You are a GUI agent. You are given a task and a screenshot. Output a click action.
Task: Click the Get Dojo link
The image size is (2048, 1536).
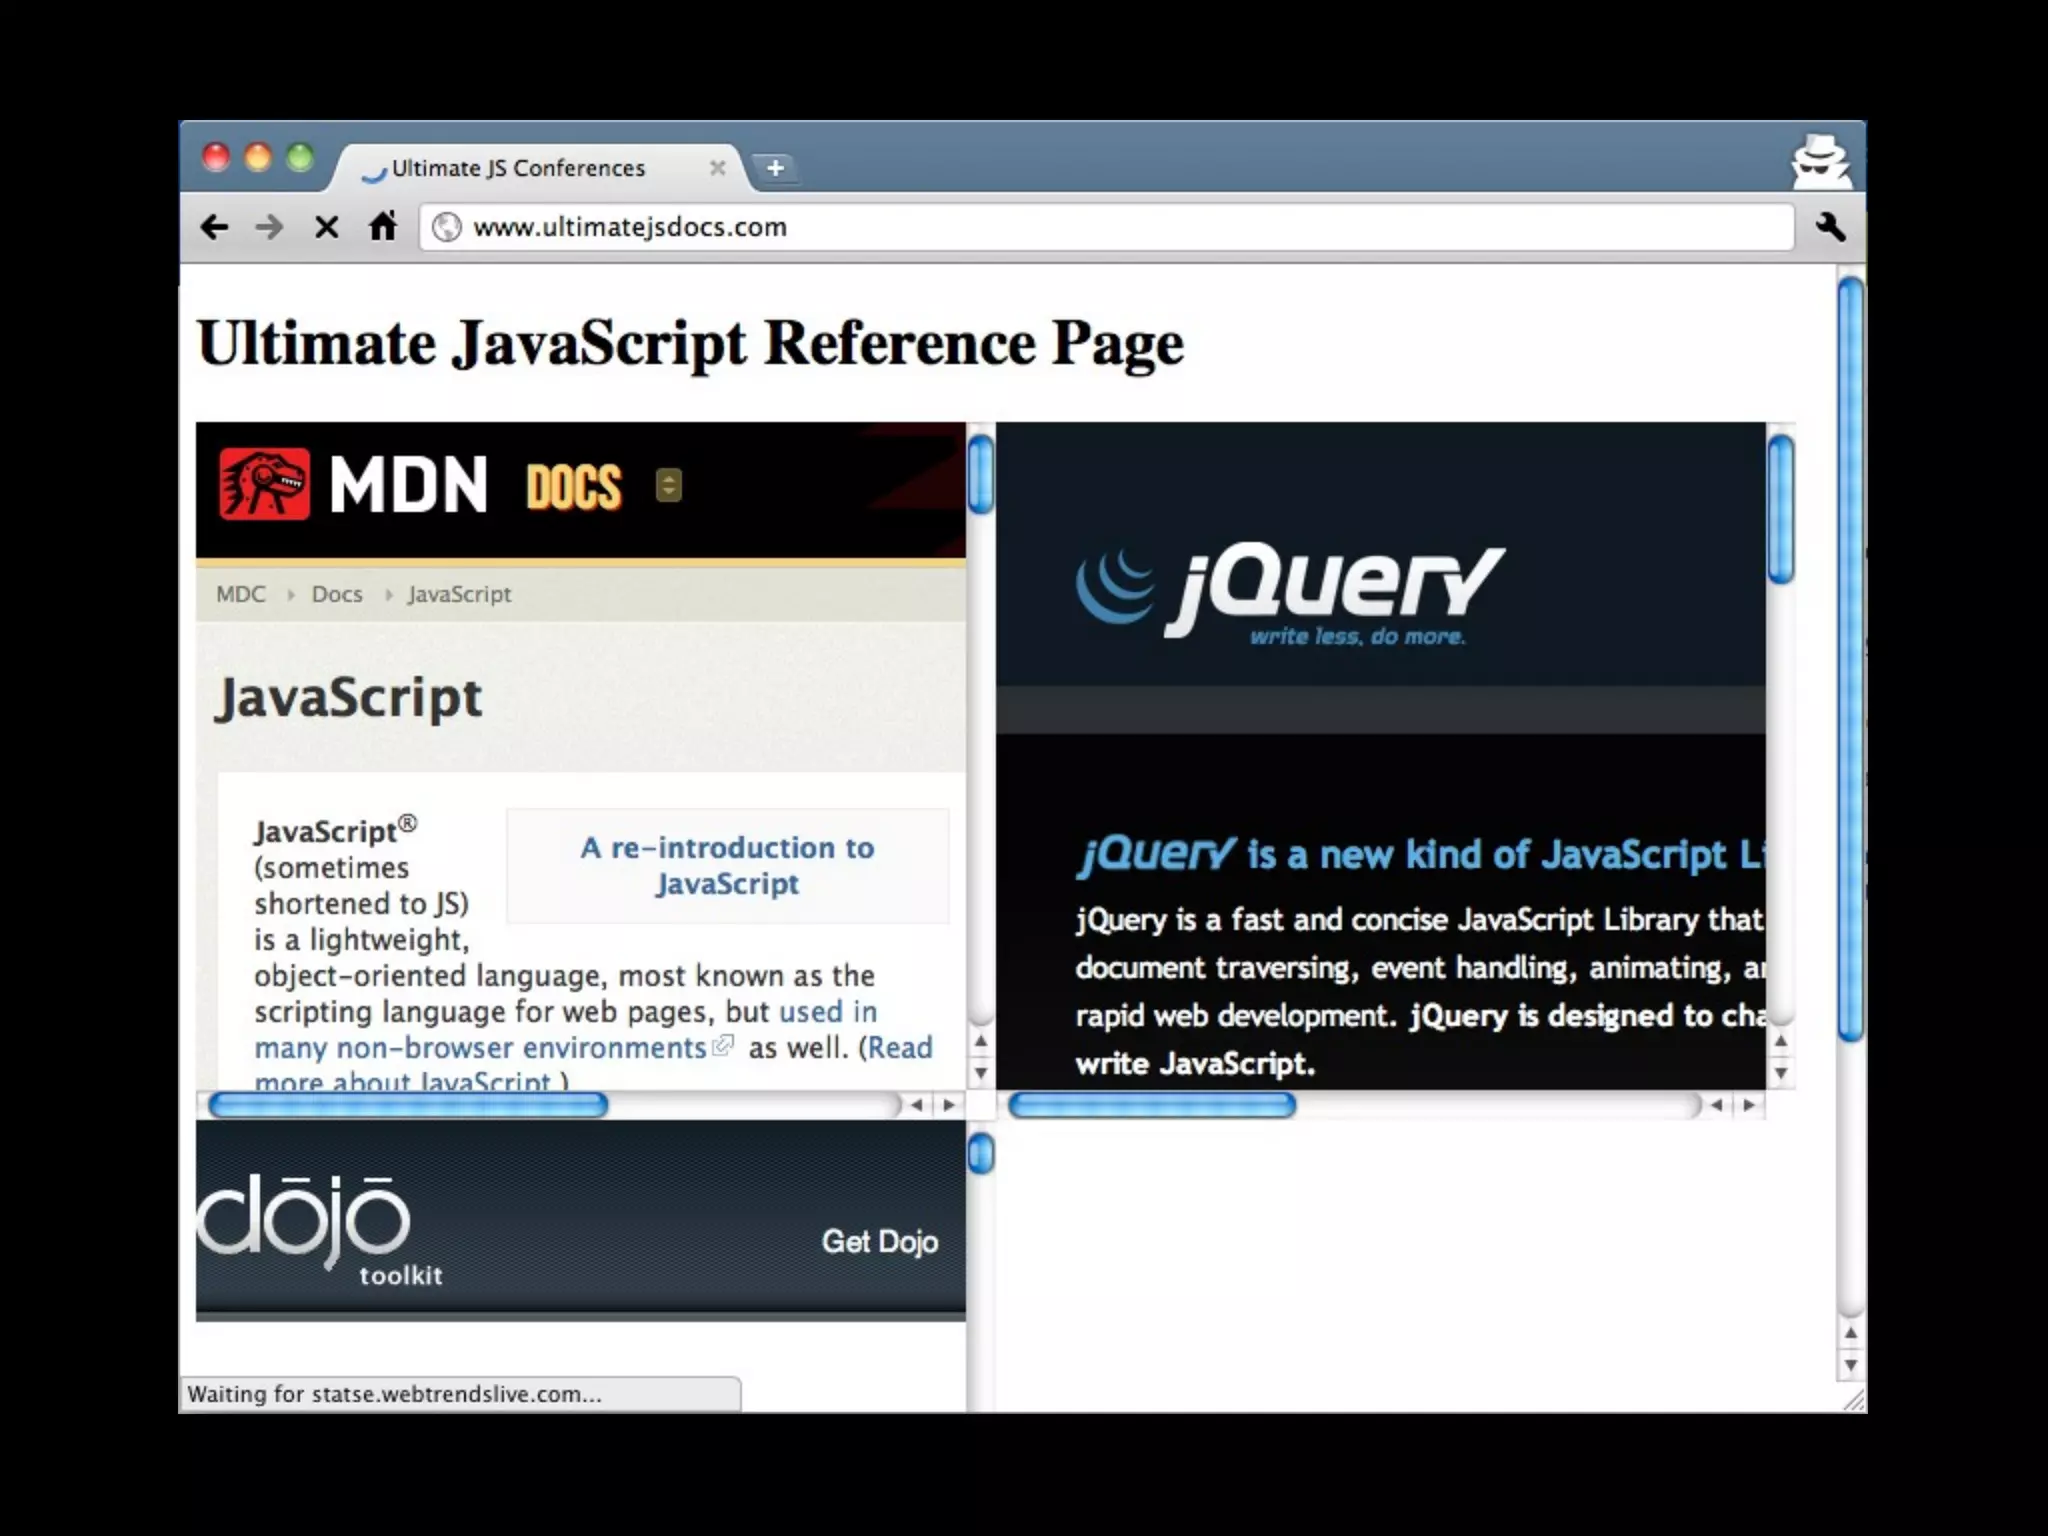point(879,1241)
